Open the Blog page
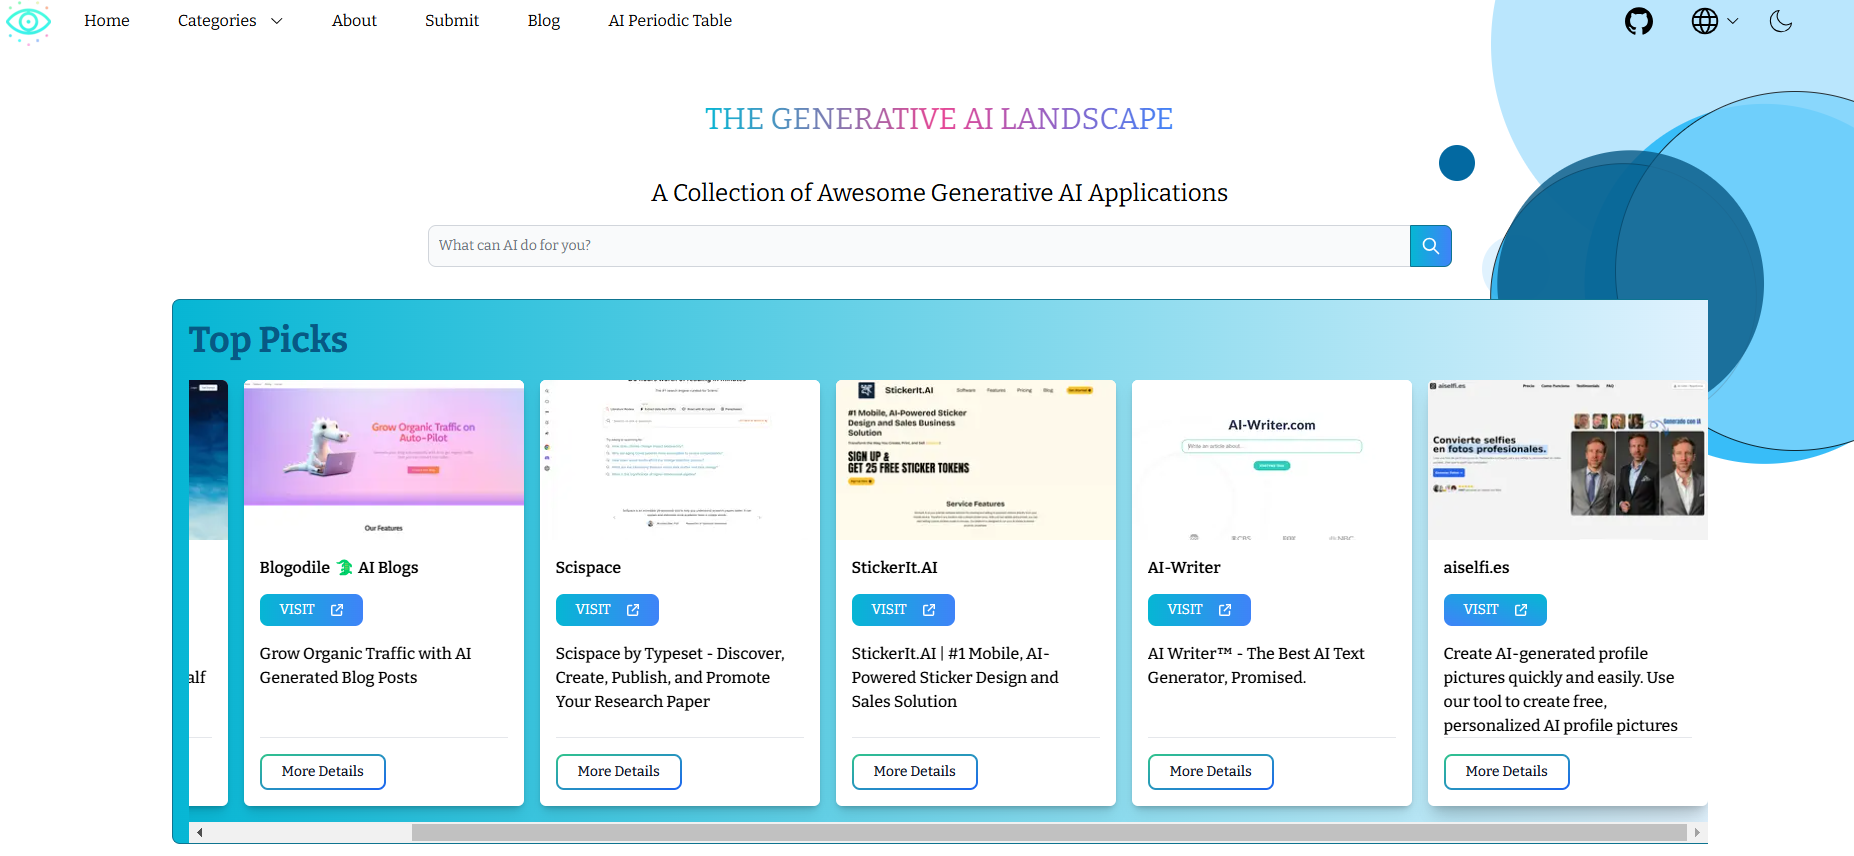Viewport: 1854px width, 856px height. tap(544, 21)
